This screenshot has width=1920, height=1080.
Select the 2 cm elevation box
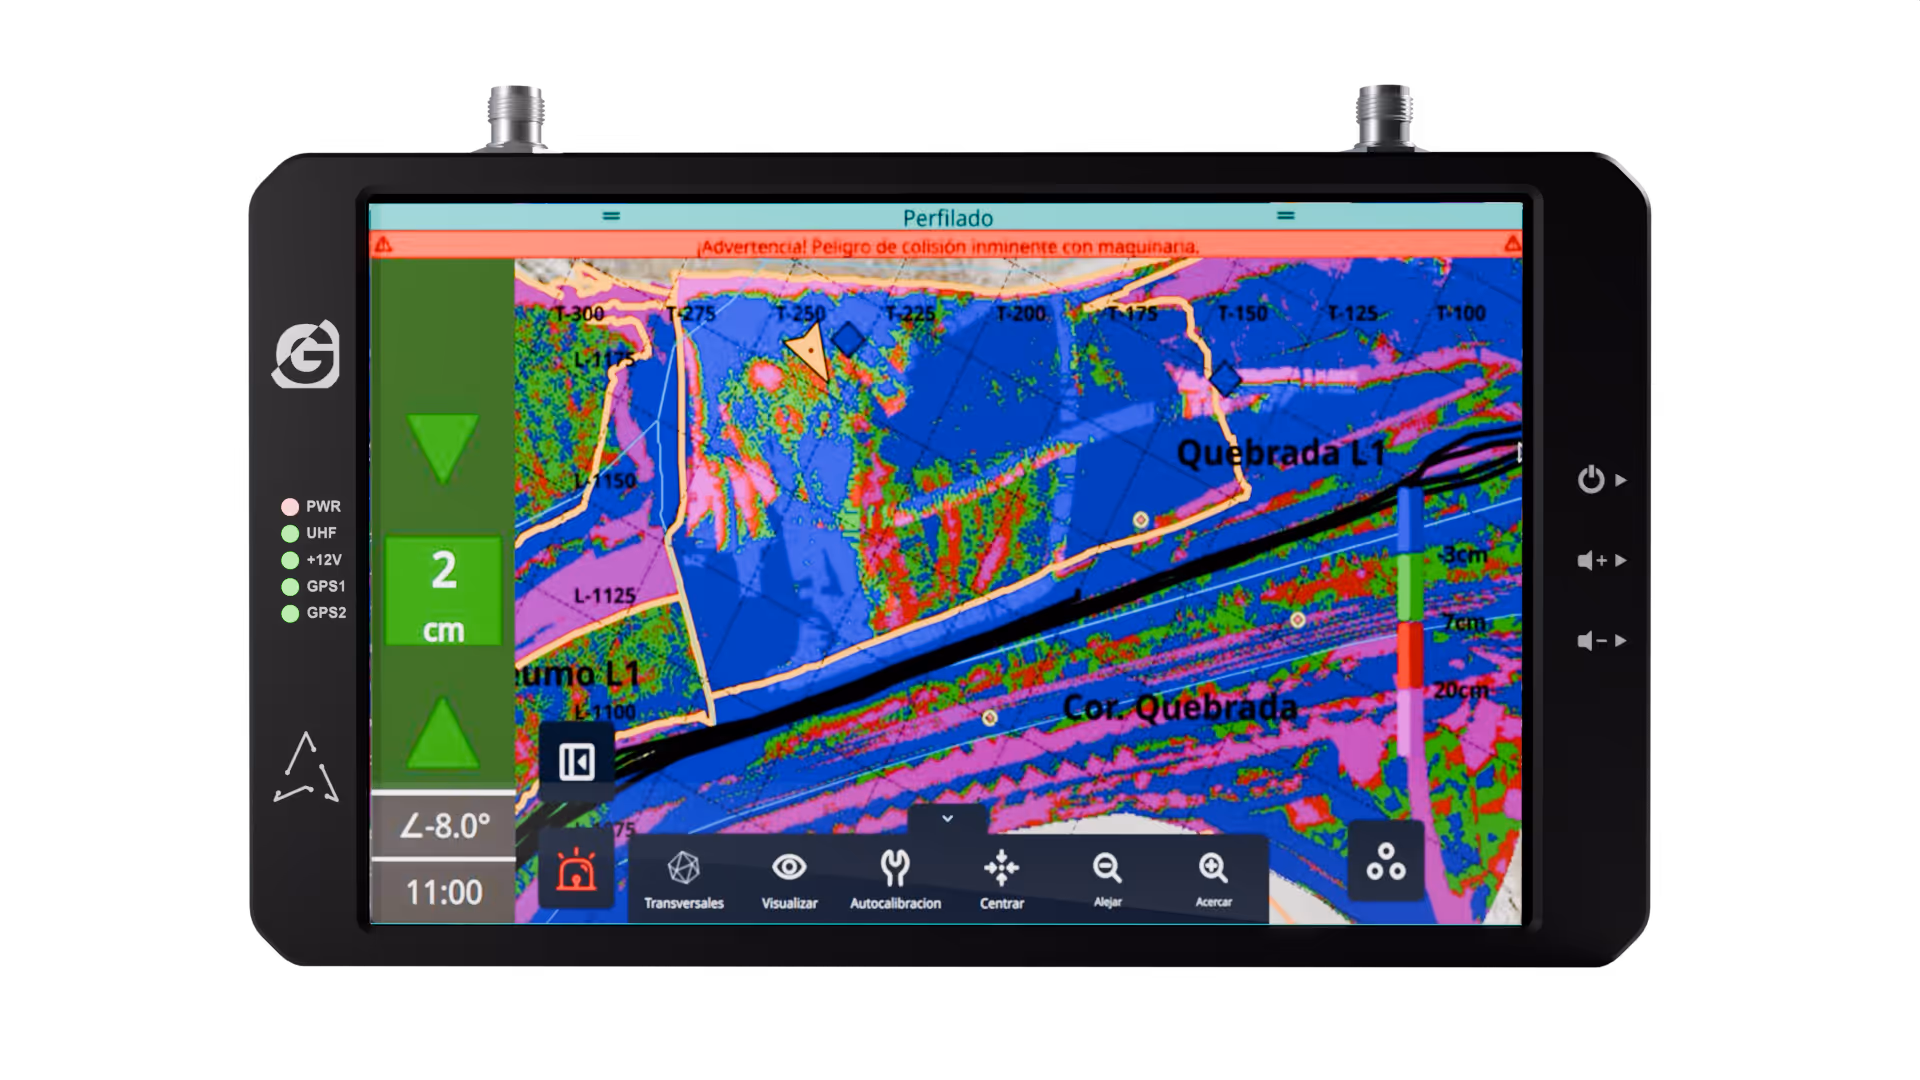click(x=443, y=592)
